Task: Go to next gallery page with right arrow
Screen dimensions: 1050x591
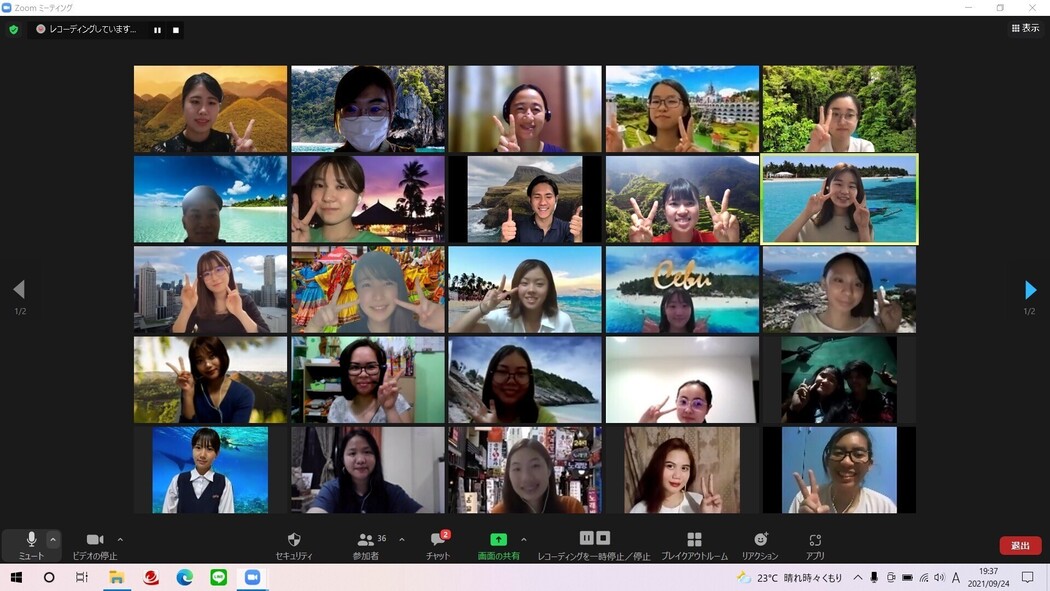Action: pos(1030,290)
